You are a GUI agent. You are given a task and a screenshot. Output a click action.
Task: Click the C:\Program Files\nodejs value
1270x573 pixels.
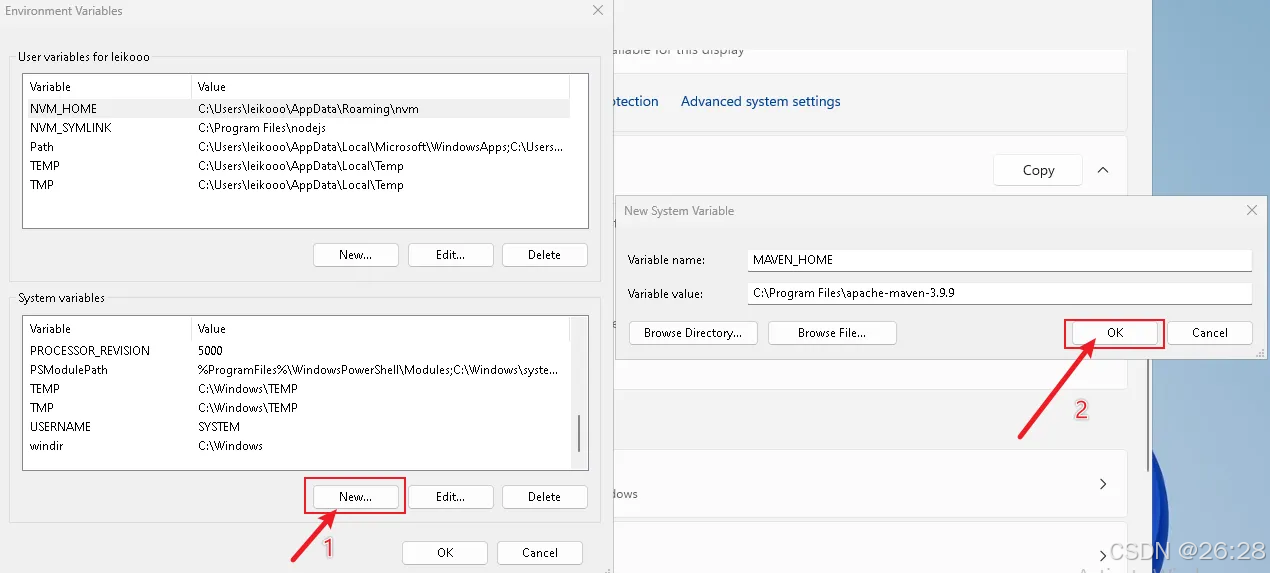point(262,128)
